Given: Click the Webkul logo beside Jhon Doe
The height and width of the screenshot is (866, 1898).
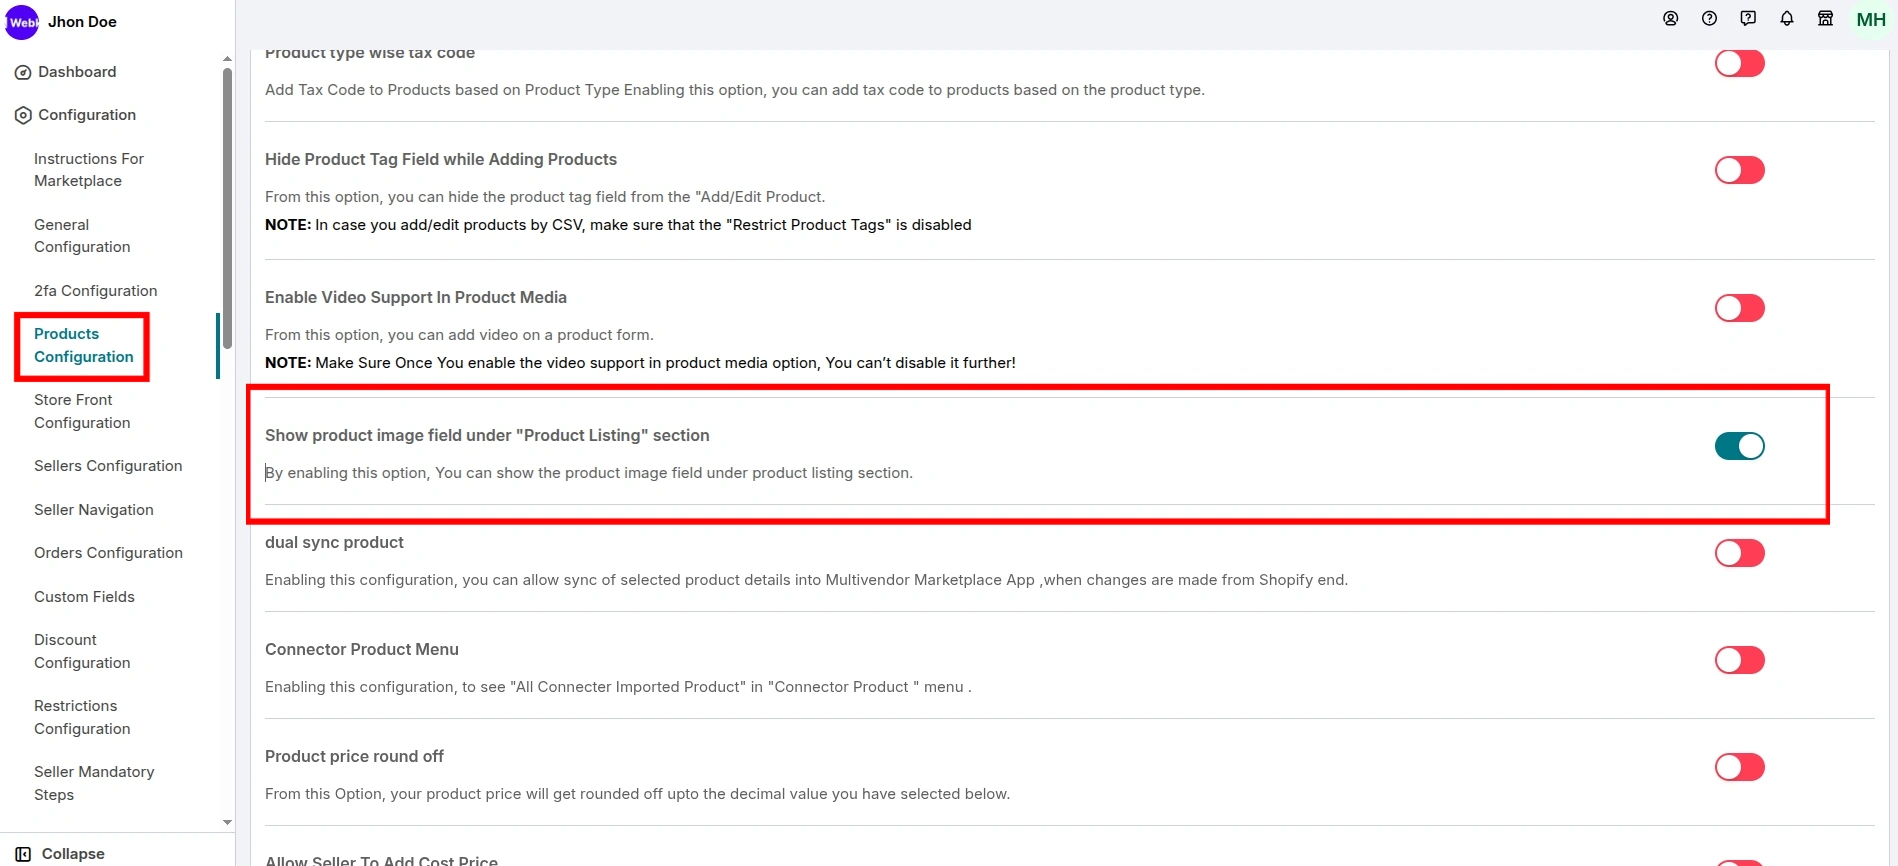Looking at the screenshot, I should coord(22,22).
